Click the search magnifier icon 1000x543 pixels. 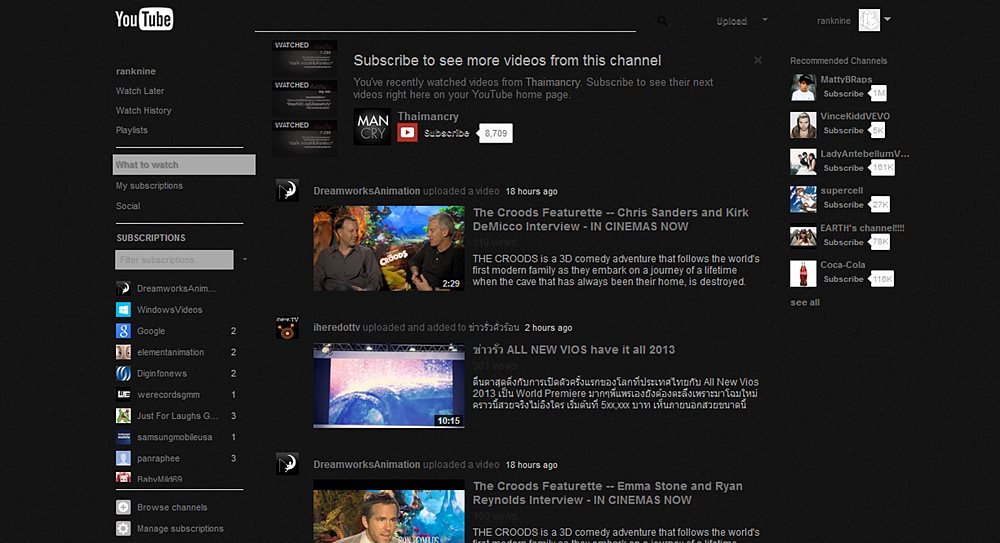663,21
